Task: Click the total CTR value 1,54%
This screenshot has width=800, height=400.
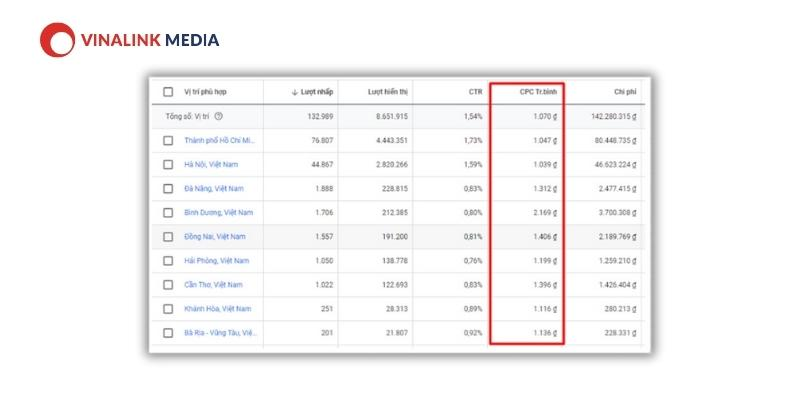Action: [x=473, y=116]
